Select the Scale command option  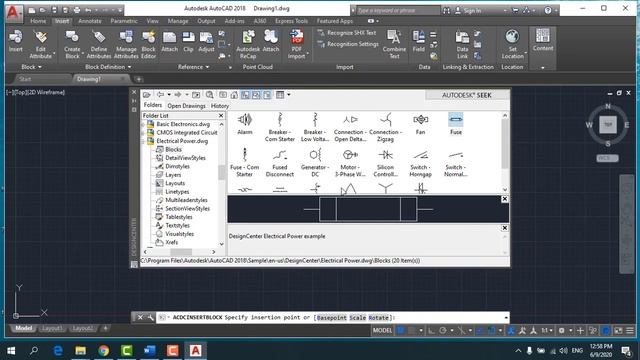point(358,317)
